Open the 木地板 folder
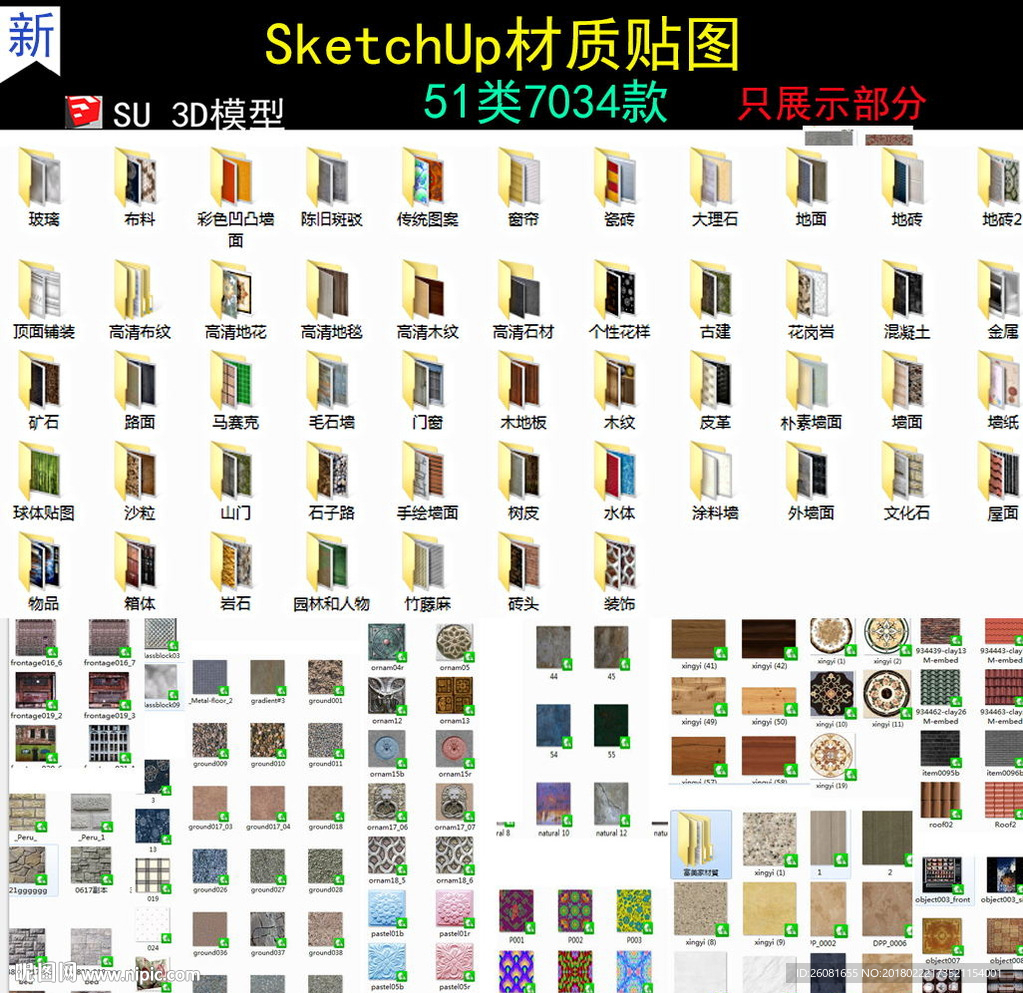The height and width of the screenshot is (993, 1023). pyautogui.click(x=522, y=381)
